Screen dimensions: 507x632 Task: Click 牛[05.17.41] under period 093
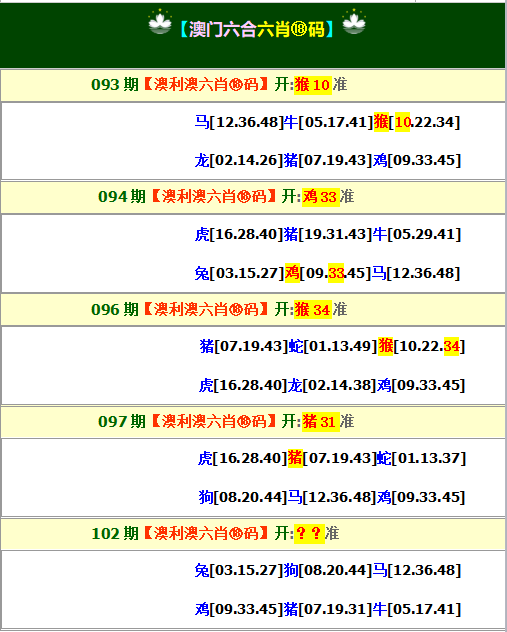click(328, 122)
